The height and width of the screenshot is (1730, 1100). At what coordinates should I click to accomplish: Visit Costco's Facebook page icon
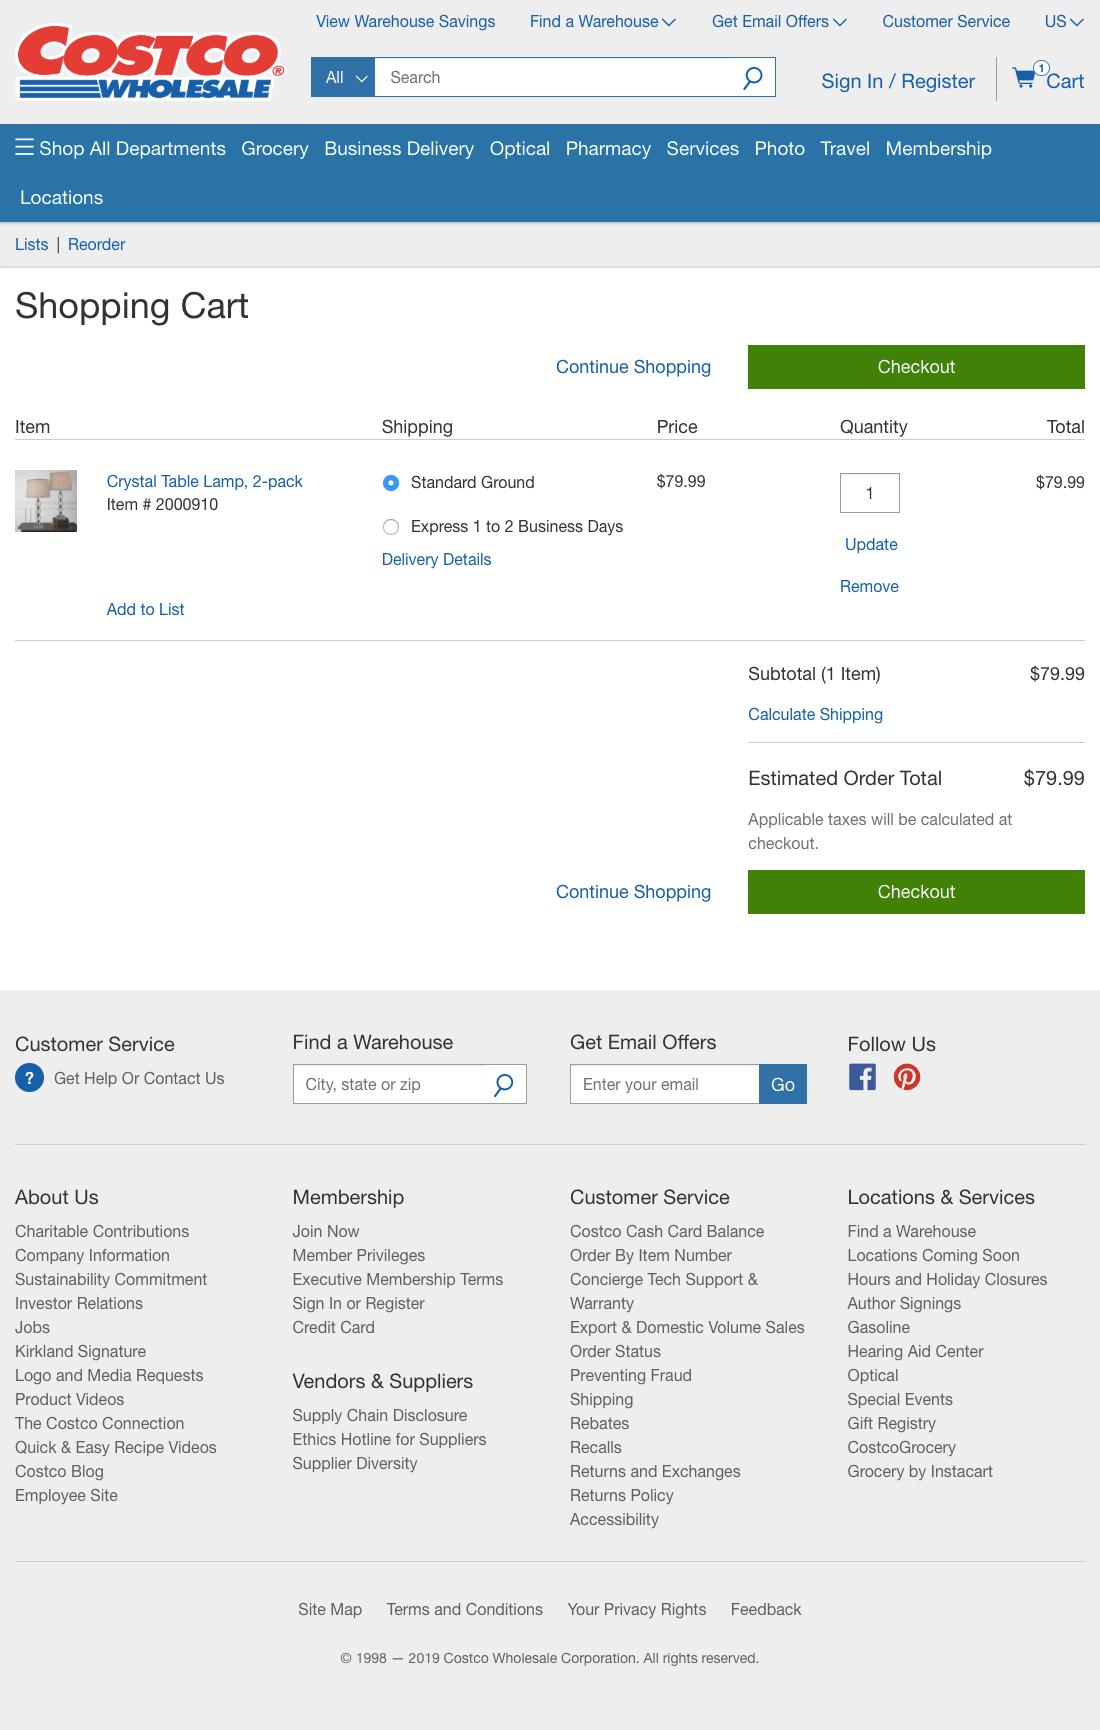(862, 1077)
